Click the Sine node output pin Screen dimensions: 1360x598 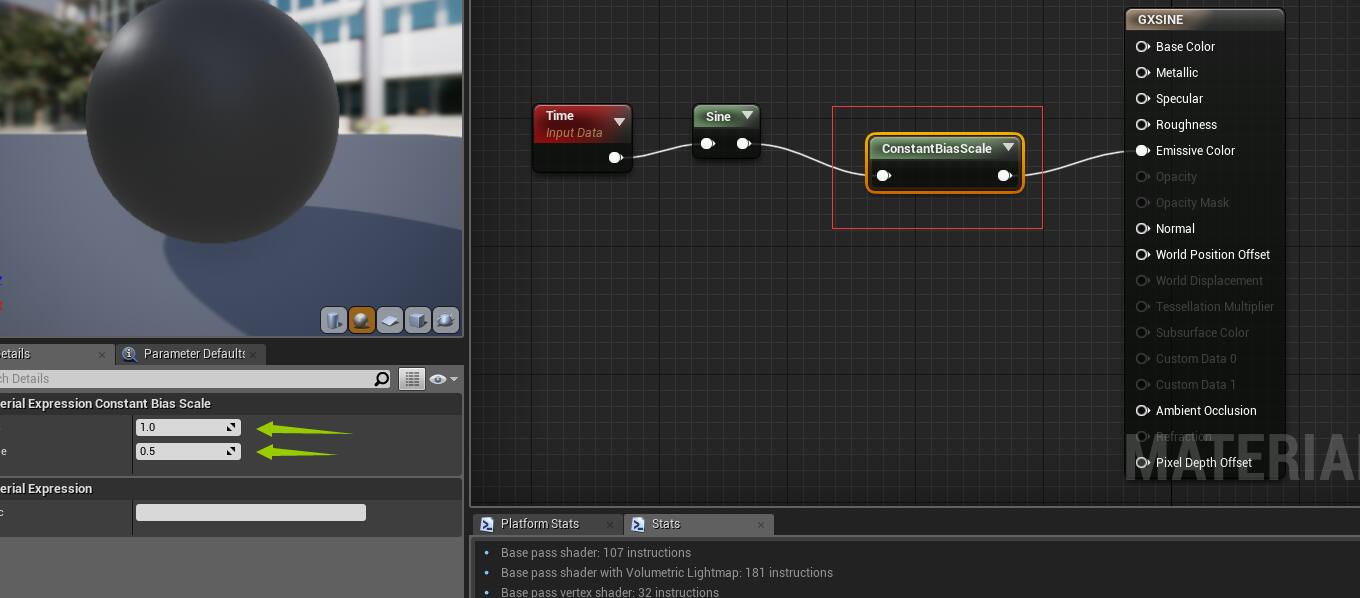tap(744, 144)
